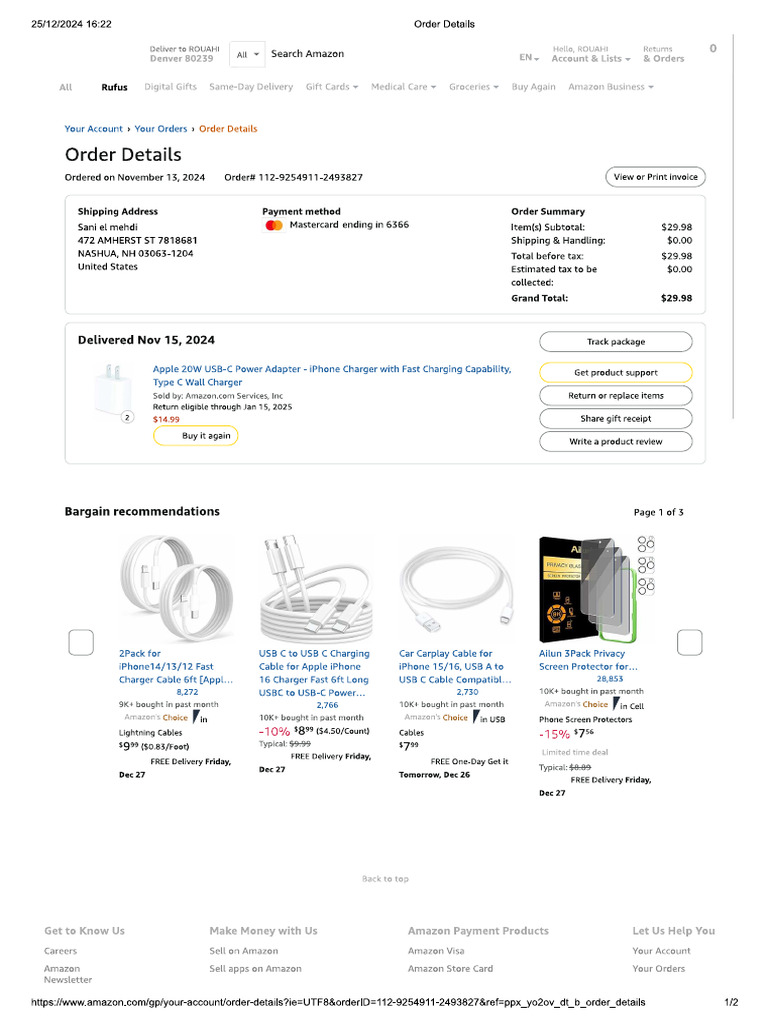The width and height of the screenshot is (768, 1024).
Task: Click View or Print invoice button
Action: coord(655,177)
